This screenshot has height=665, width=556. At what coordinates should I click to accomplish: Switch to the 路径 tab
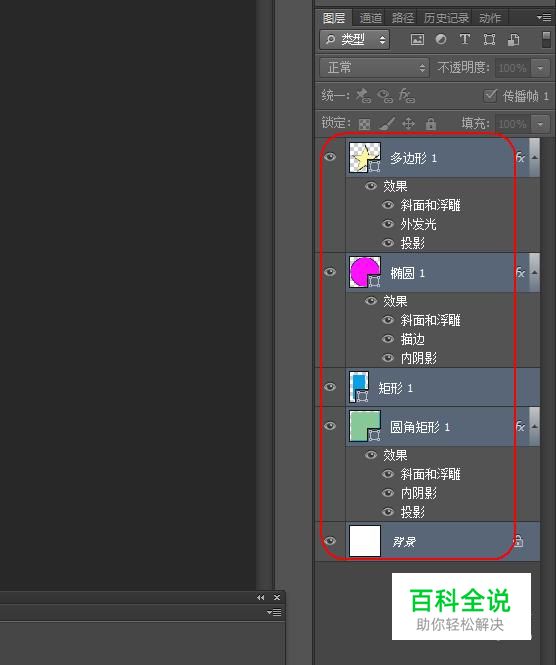(402, 18)
